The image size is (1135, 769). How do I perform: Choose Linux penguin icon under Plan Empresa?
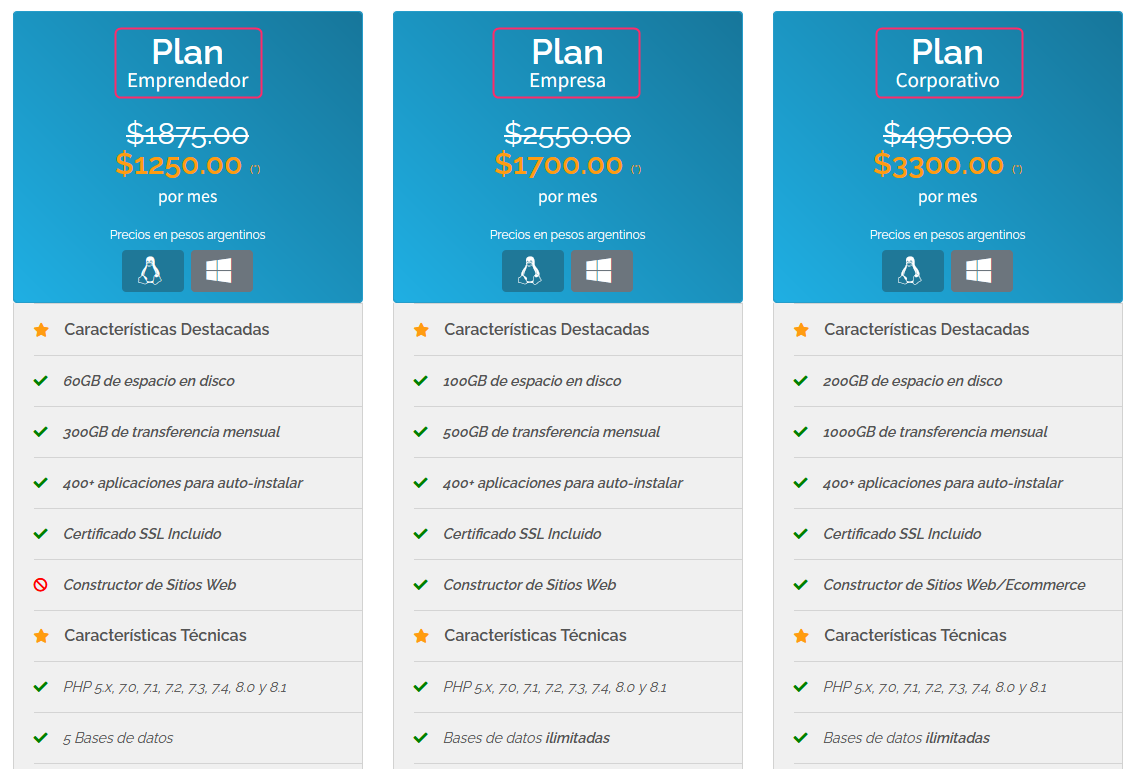(x=533, y=271)
